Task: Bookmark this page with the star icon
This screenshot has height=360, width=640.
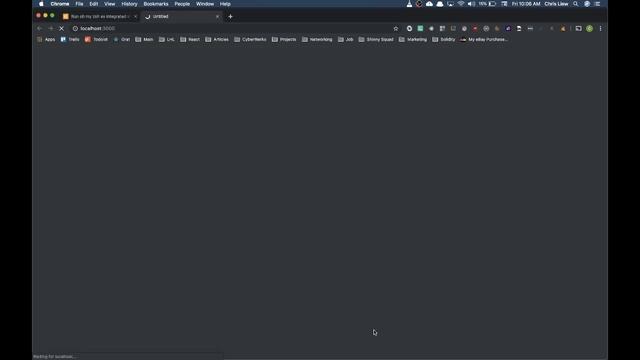Action: (x=396, y=29)
